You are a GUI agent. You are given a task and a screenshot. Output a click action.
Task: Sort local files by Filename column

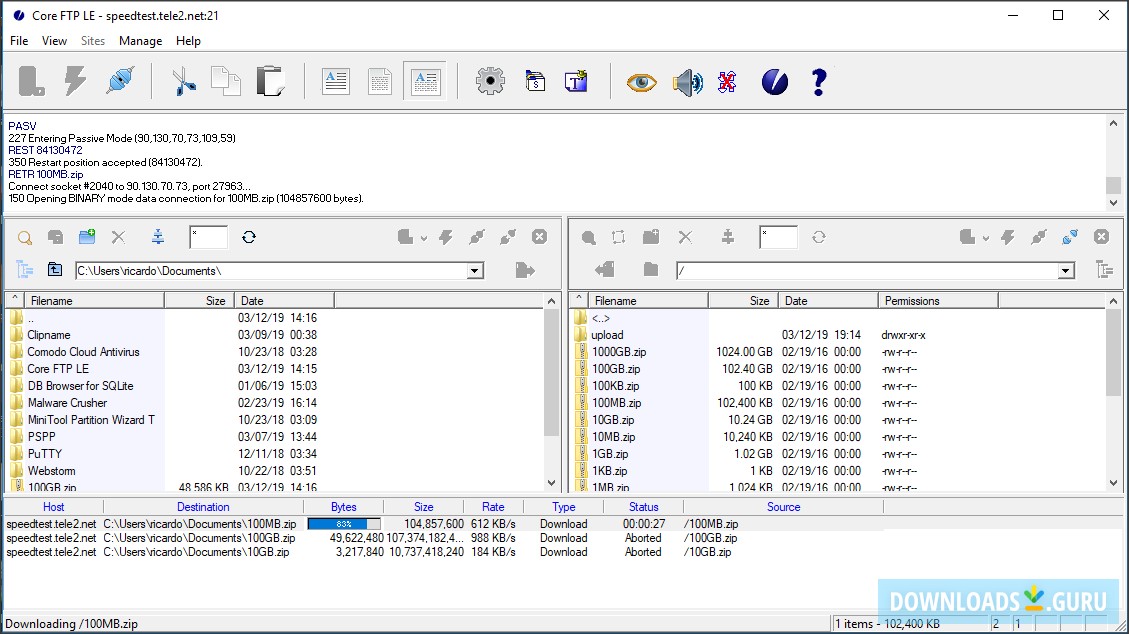click(x=95, y=301)
